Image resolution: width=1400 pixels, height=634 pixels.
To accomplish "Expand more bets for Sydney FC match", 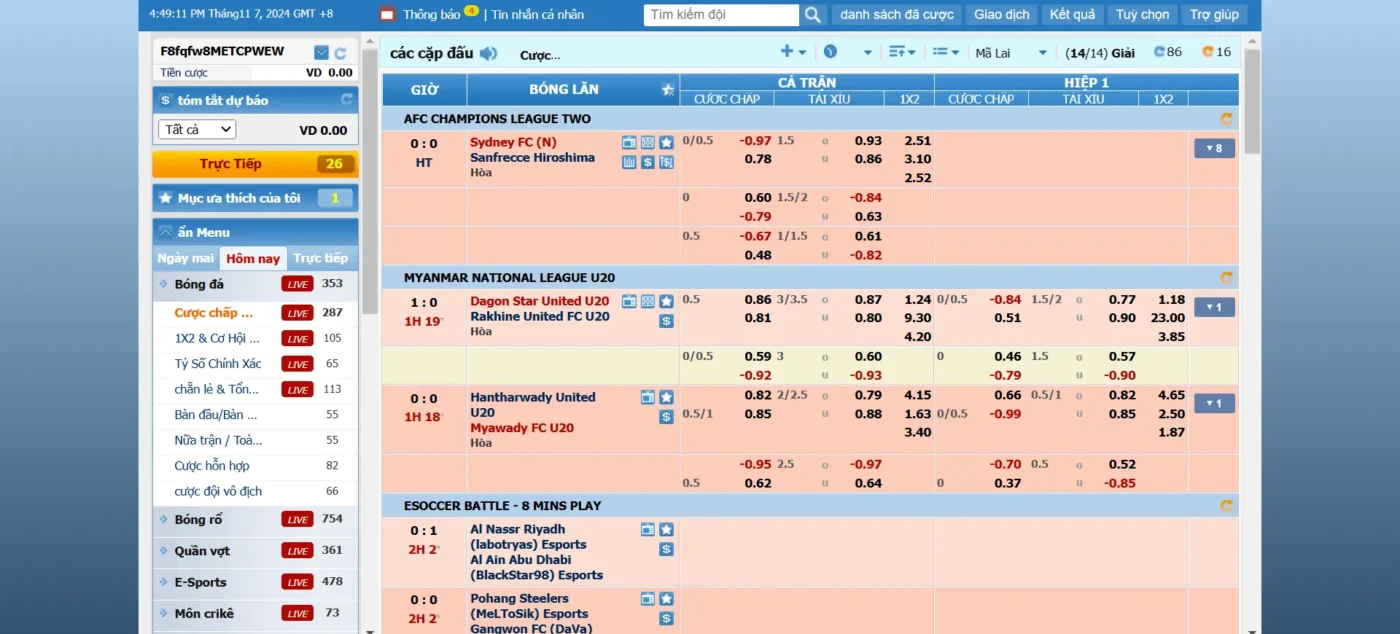I will (x=1214, y=148).
